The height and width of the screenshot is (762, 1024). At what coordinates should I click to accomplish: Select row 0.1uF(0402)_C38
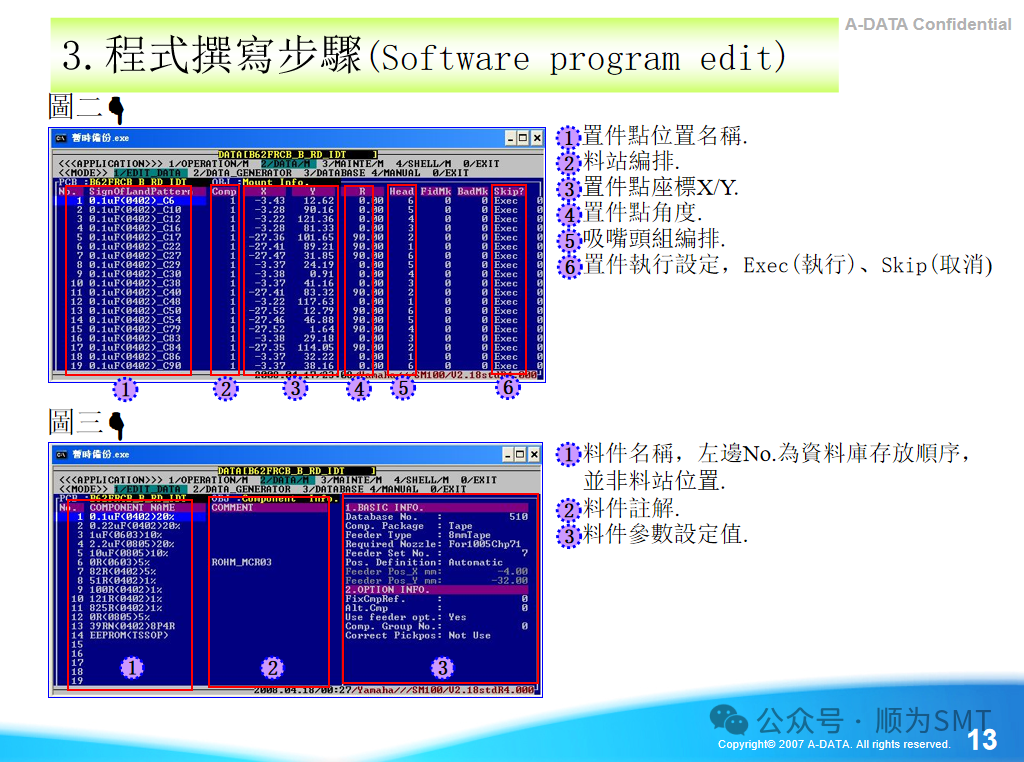[133, 283]
